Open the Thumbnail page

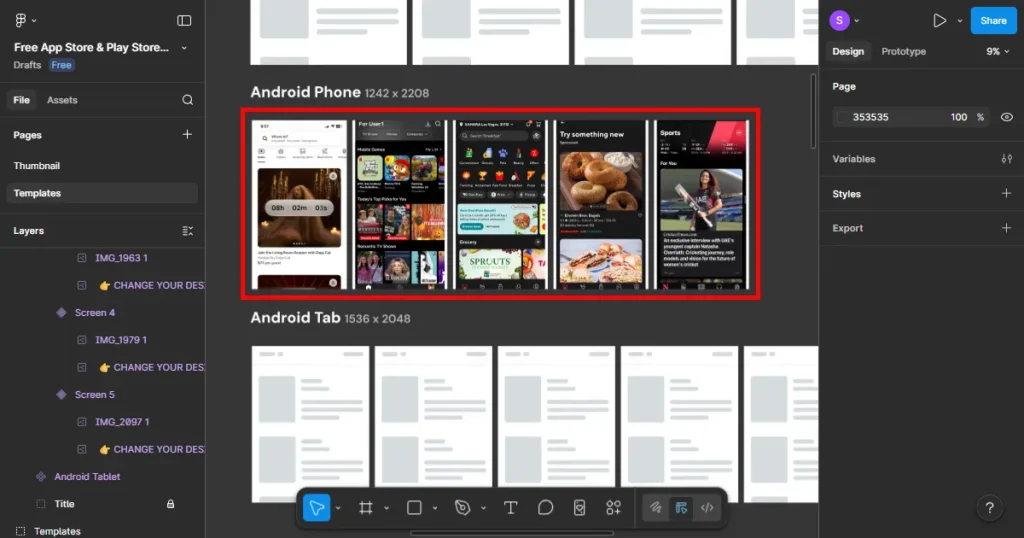tap(37, 166)
